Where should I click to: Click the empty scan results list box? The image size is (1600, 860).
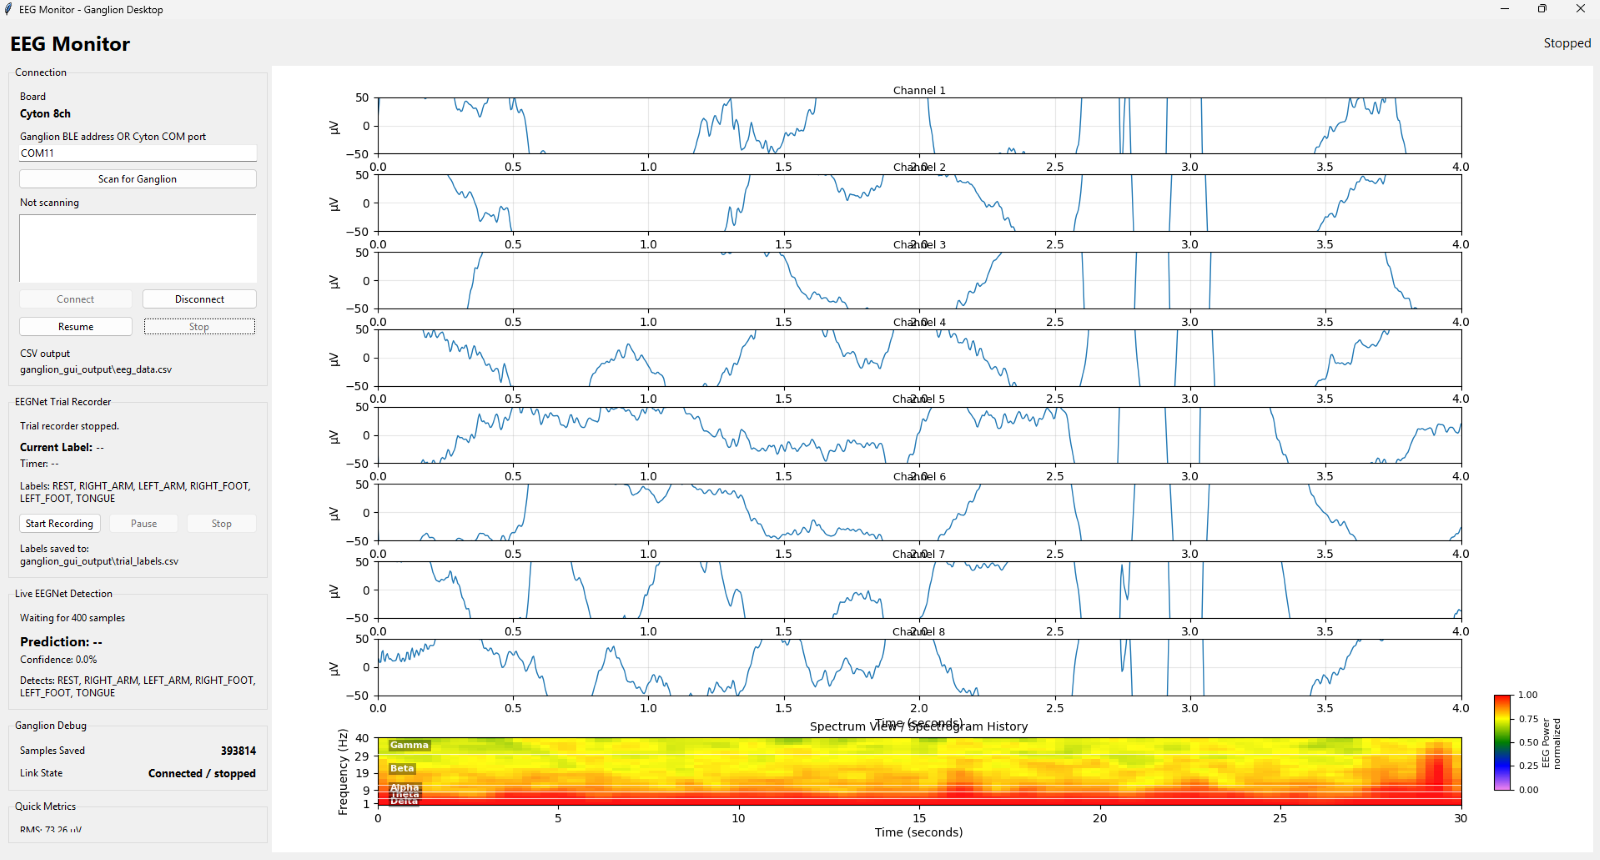(x=138, y=248)
